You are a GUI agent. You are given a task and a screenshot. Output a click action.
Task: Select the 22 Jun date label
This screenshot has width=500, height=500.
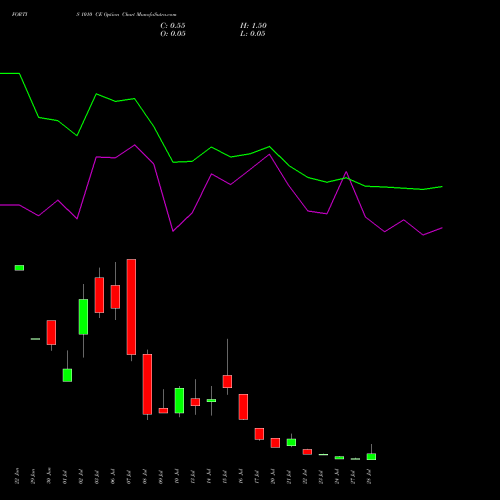17,476
